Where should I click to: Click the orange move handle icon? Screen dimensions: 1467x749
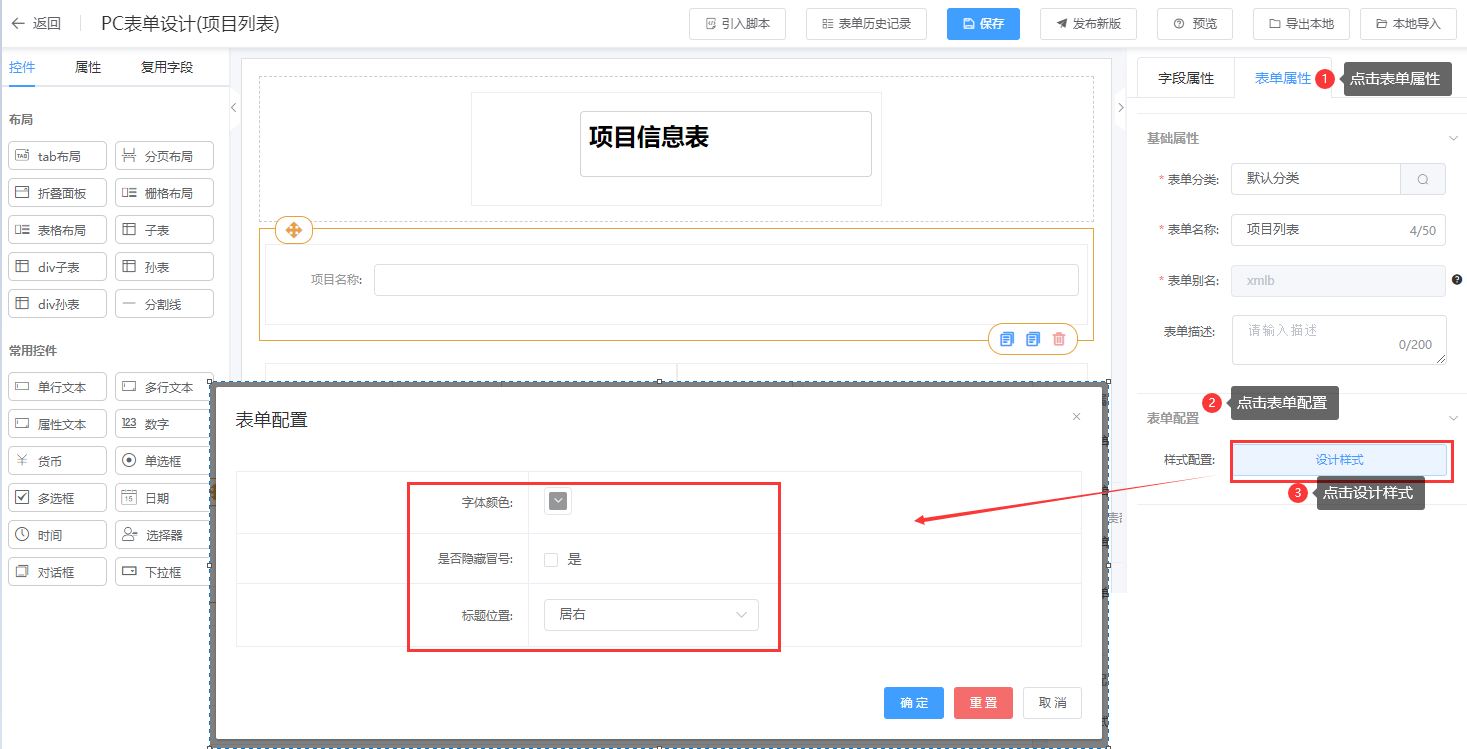coord(293,230)
